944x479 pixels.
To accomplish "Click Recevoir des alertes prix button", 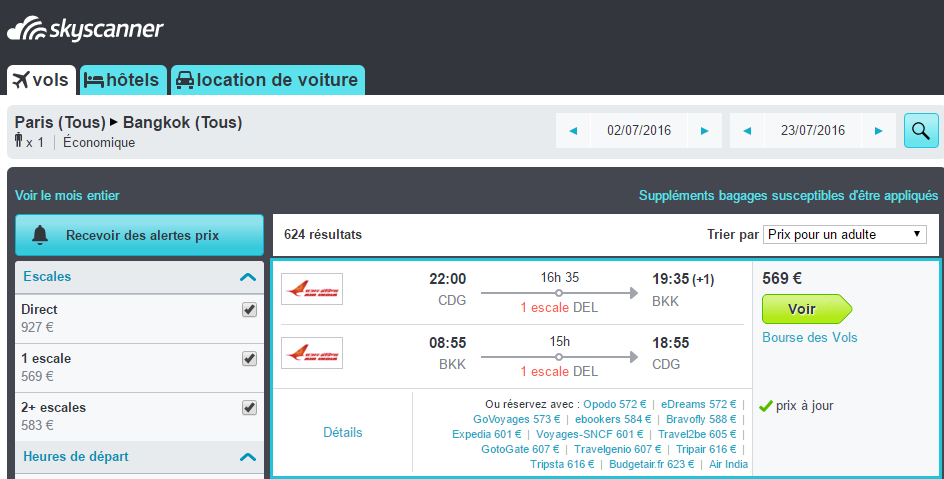I will coord(139,235).
